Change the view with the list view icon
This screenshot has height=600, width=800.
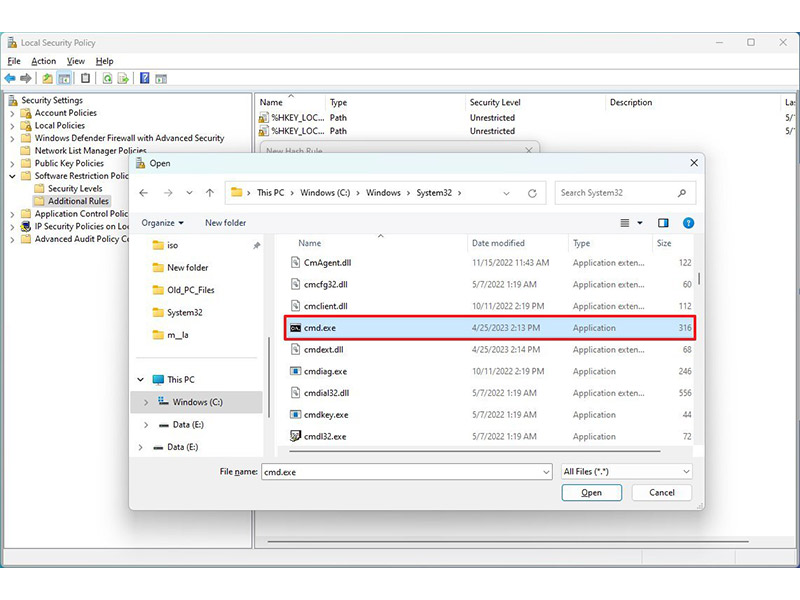coord(624,223)
